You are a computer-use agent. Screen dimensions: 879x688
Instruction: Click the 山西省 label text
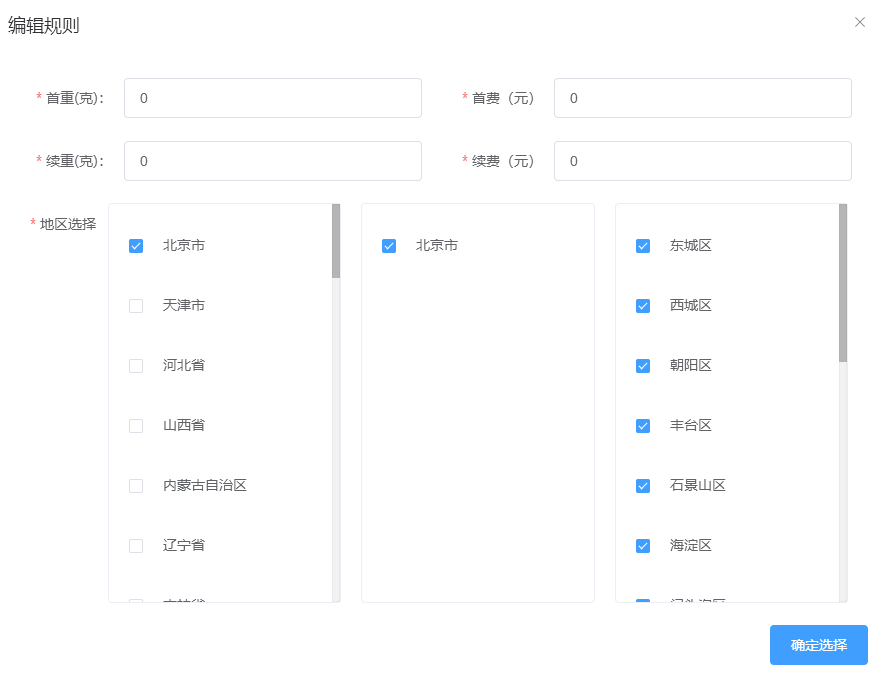tap(184, 426)
